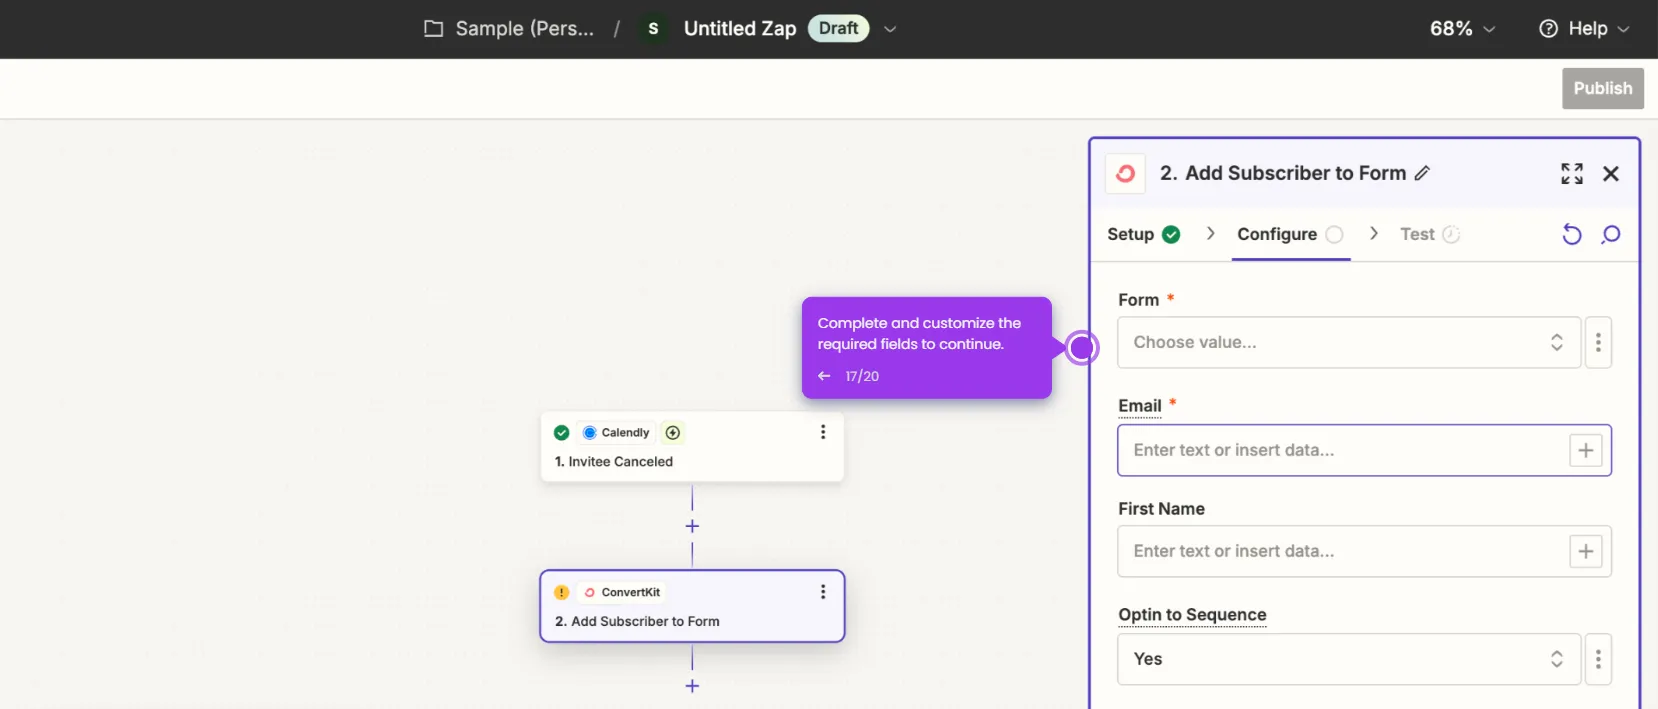Viewport: 1658px width, 709px height.
Task: Add step below ConvertKit node
Action: click(692, 686)
